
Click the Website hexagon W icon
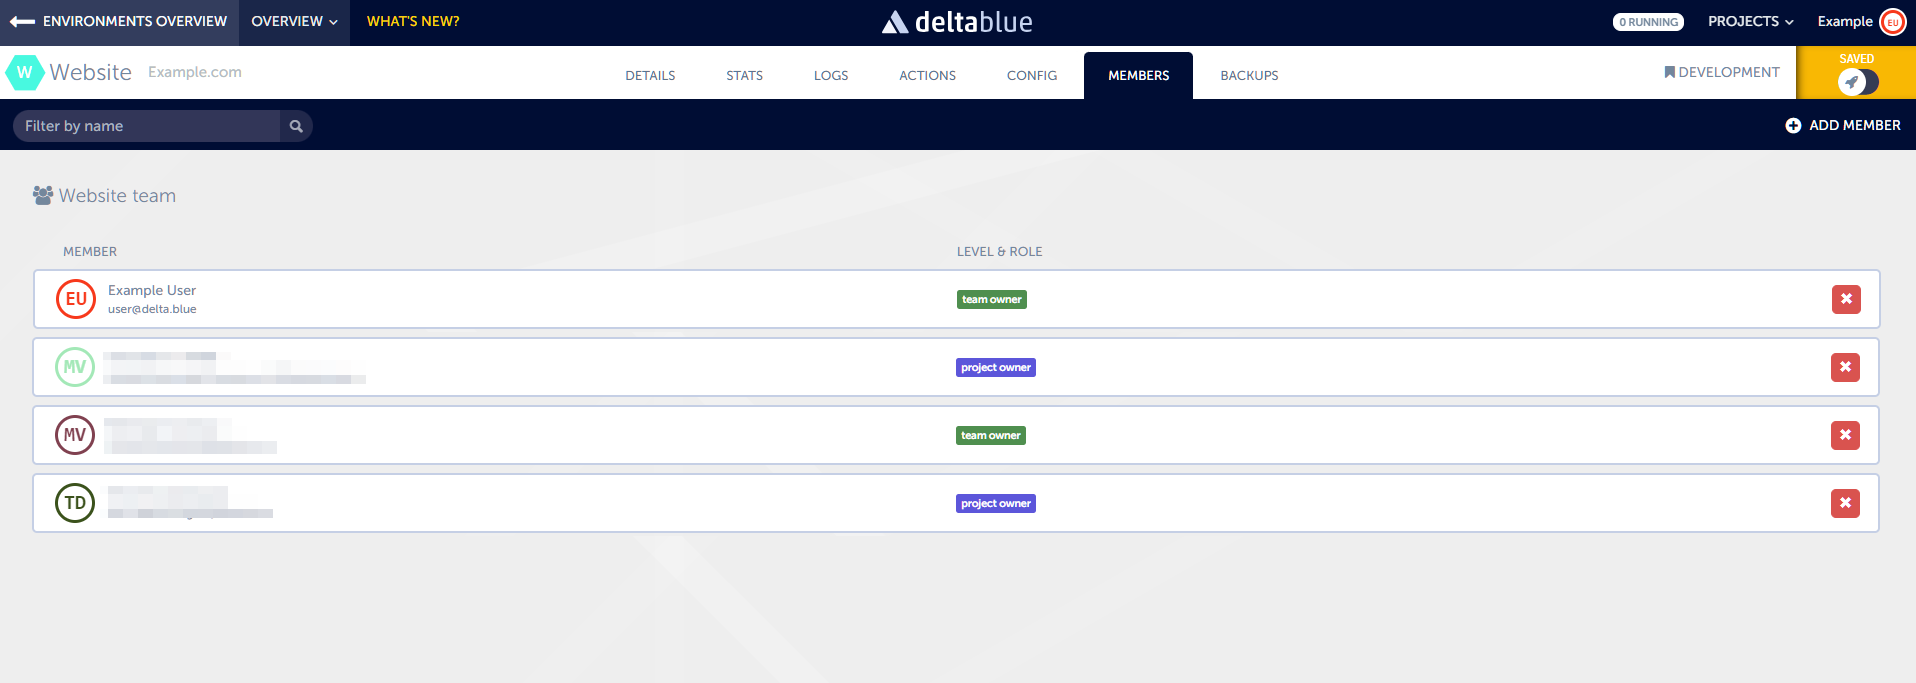tap(24, 73)
